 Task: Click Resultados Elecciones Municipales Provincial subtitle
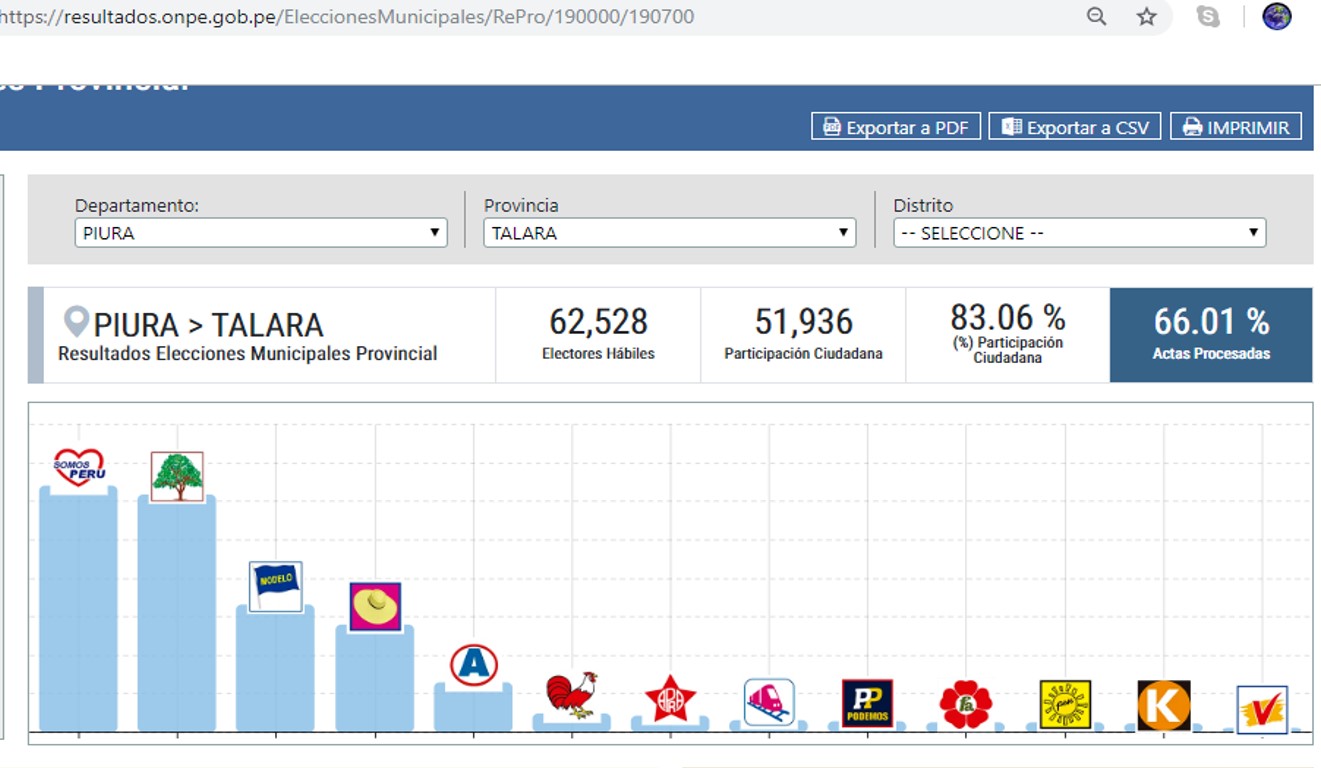click(248, 354)
